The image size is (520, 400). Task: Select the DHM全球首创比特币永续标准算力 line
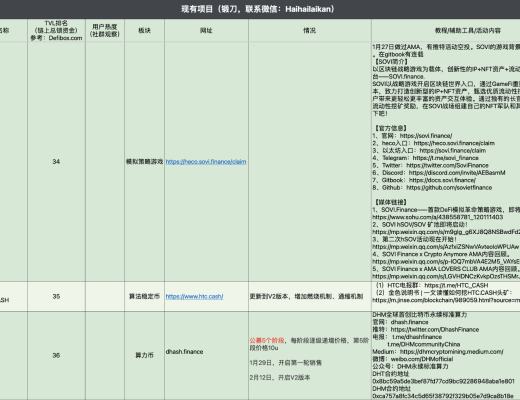pyautogui.click(x=420, y=315)
